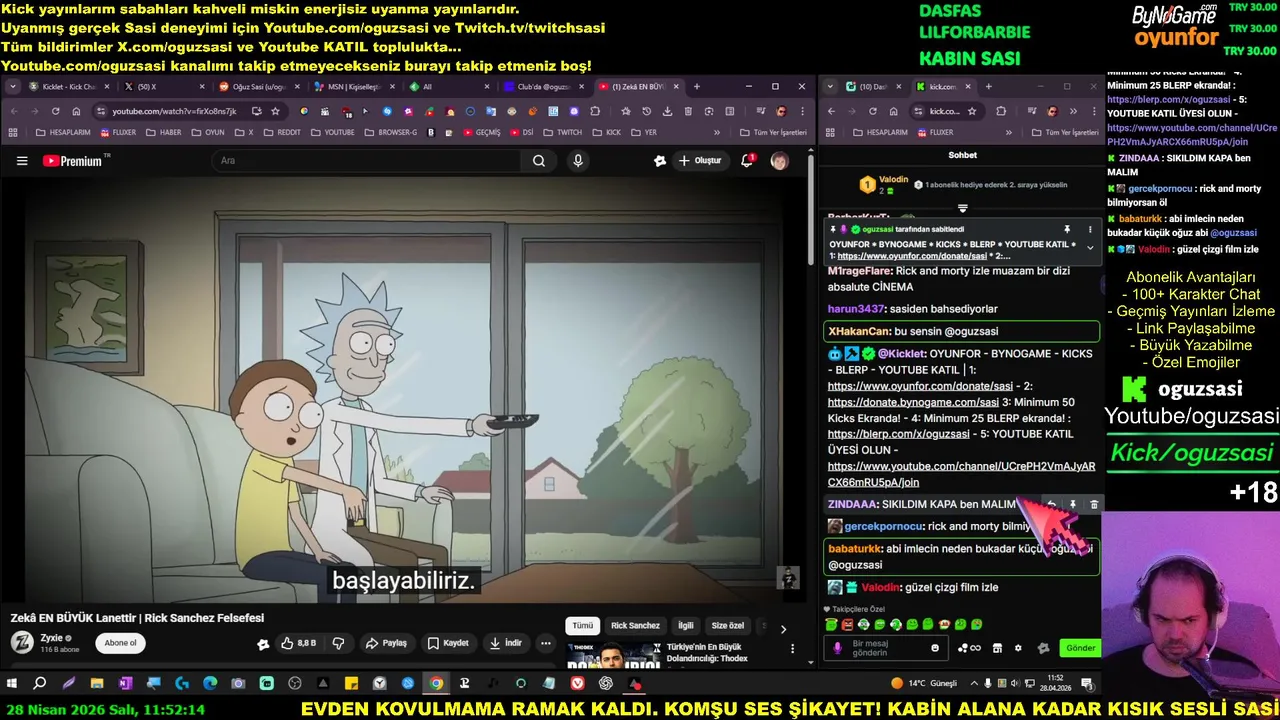Open downloads icon in YouTube browser toolbar

pyautogui.click(x=667, y=111)
